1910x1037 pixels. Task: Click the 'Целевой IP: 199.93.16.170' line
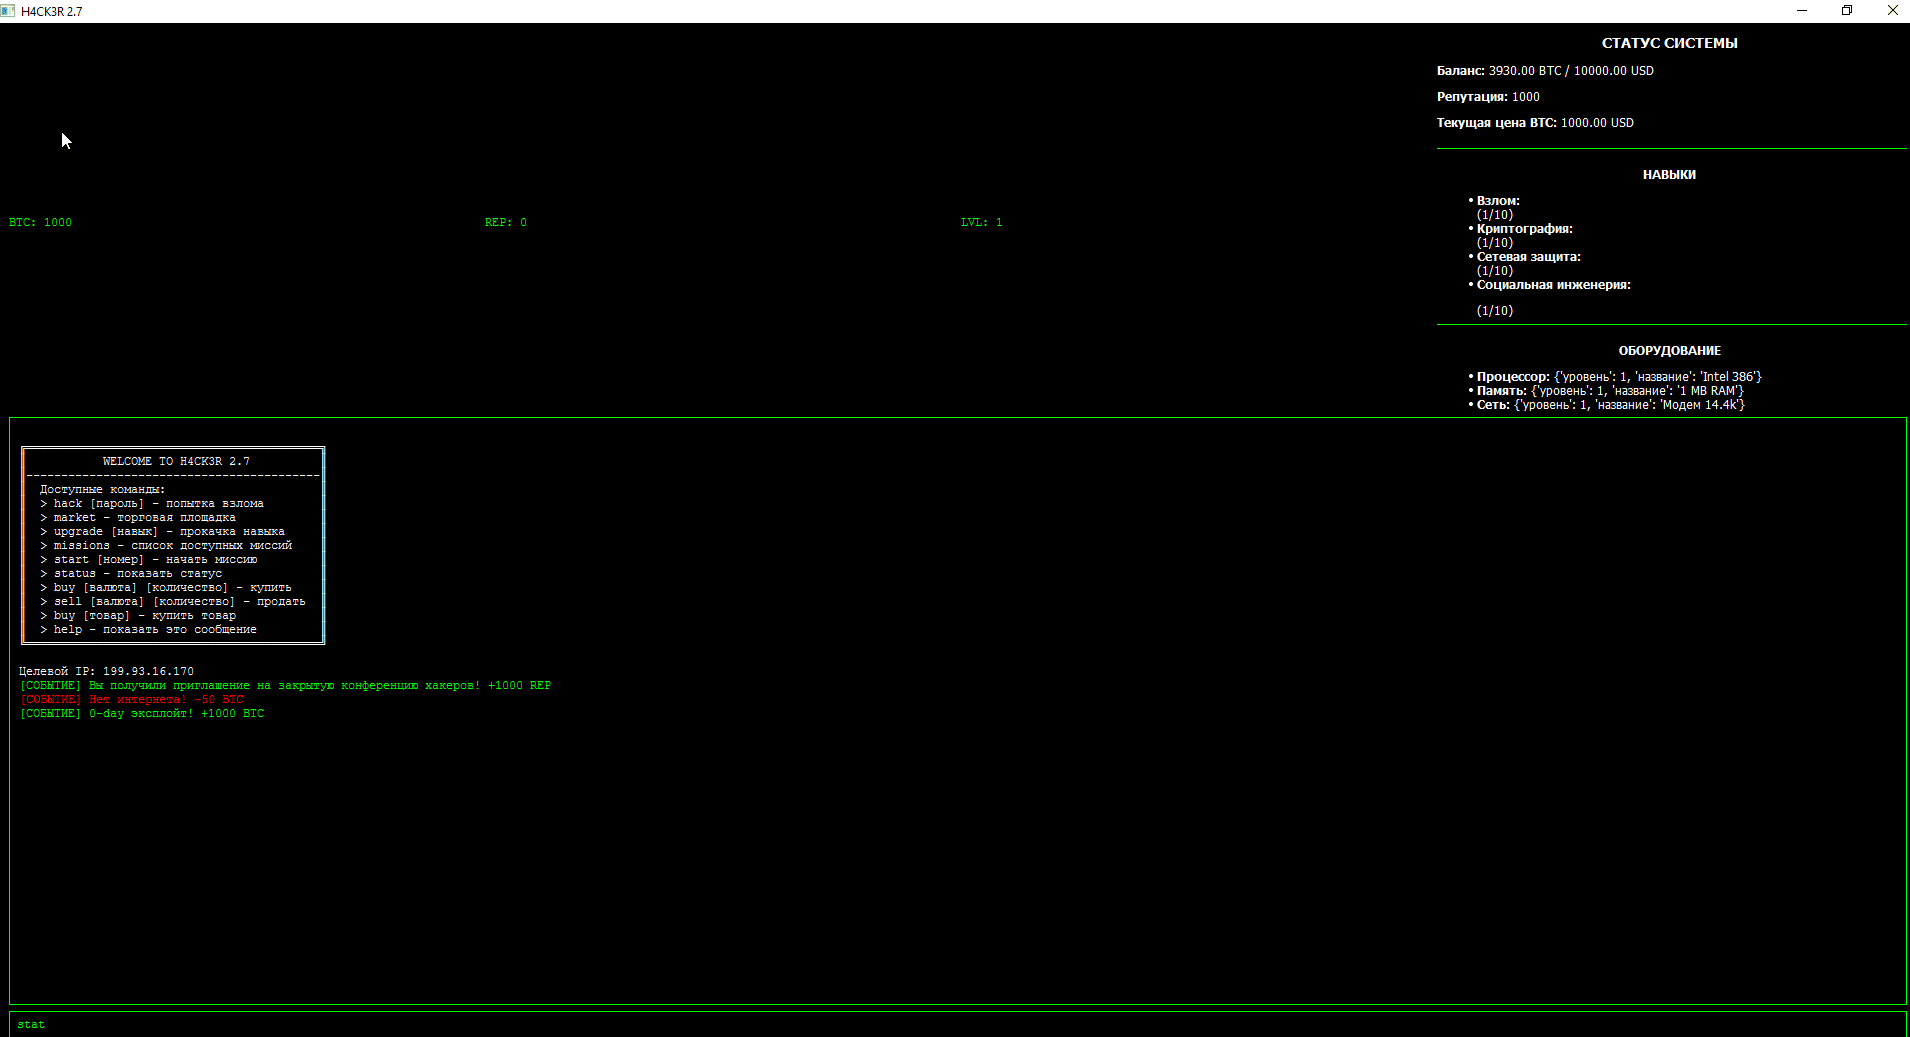(106, 671)
